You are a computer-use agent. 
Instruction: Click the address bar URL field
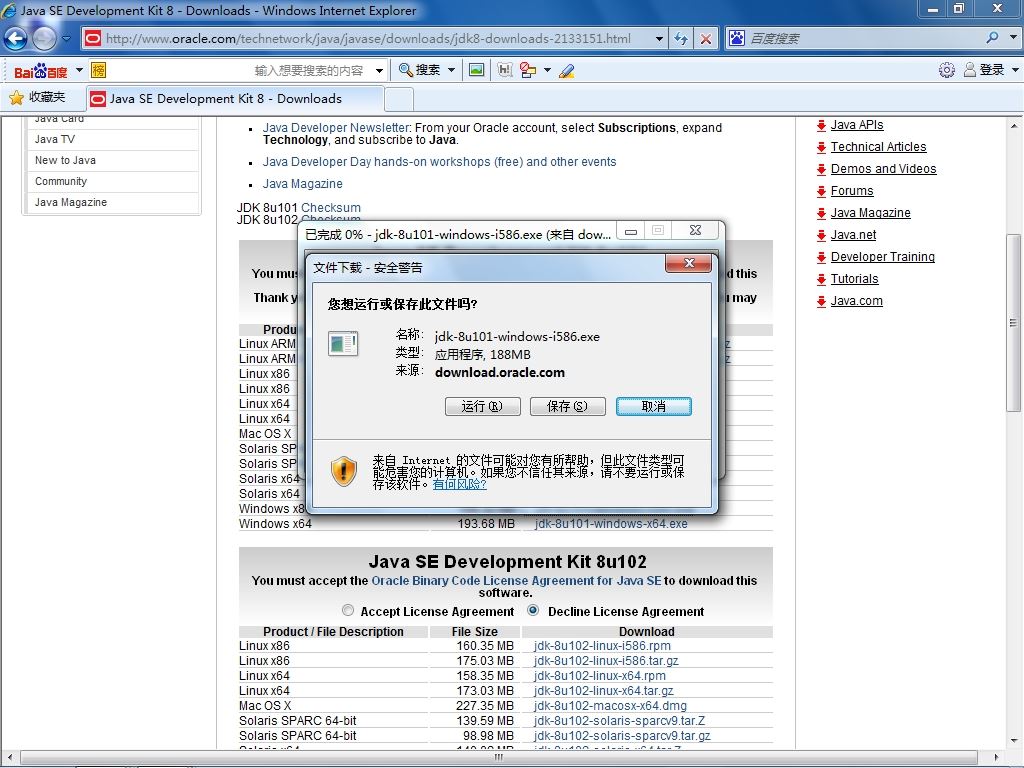click(377, 39)
